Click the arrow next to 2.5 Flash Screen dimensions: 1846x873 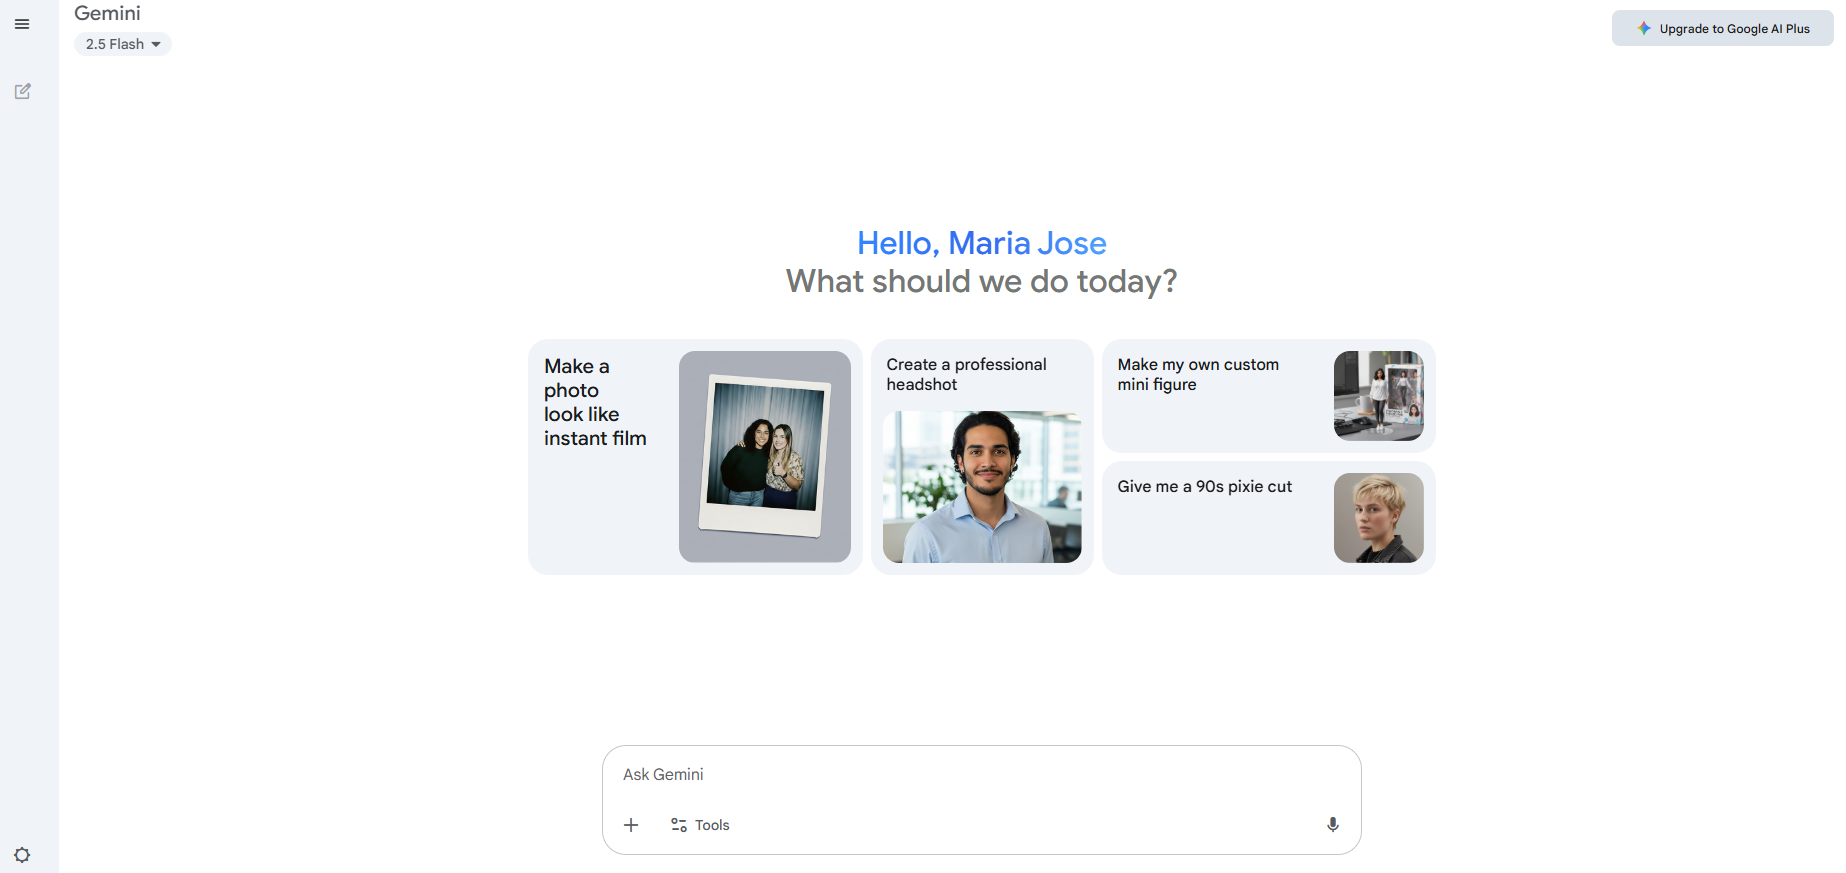[156, 44]
